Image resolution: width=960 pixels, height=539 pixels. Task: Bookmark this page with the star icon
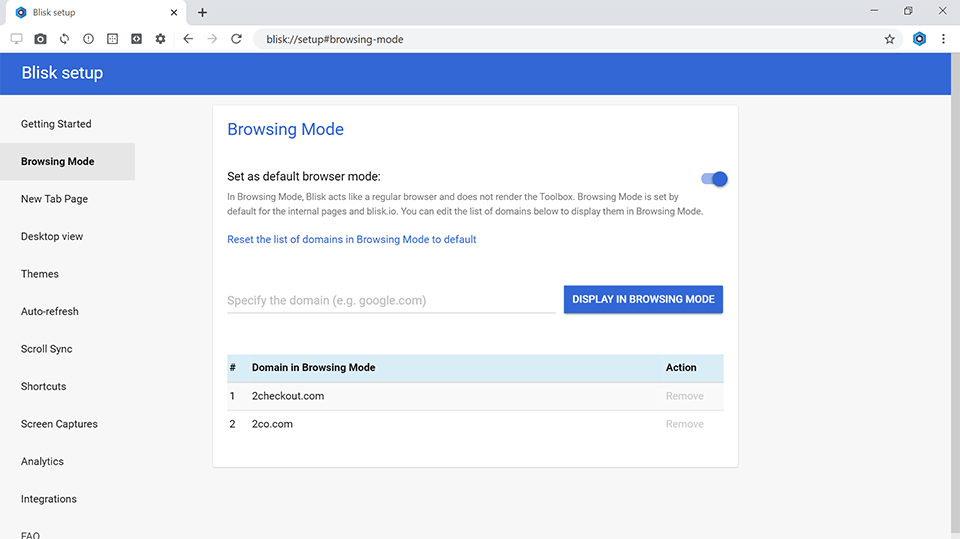tap(890, 39)
